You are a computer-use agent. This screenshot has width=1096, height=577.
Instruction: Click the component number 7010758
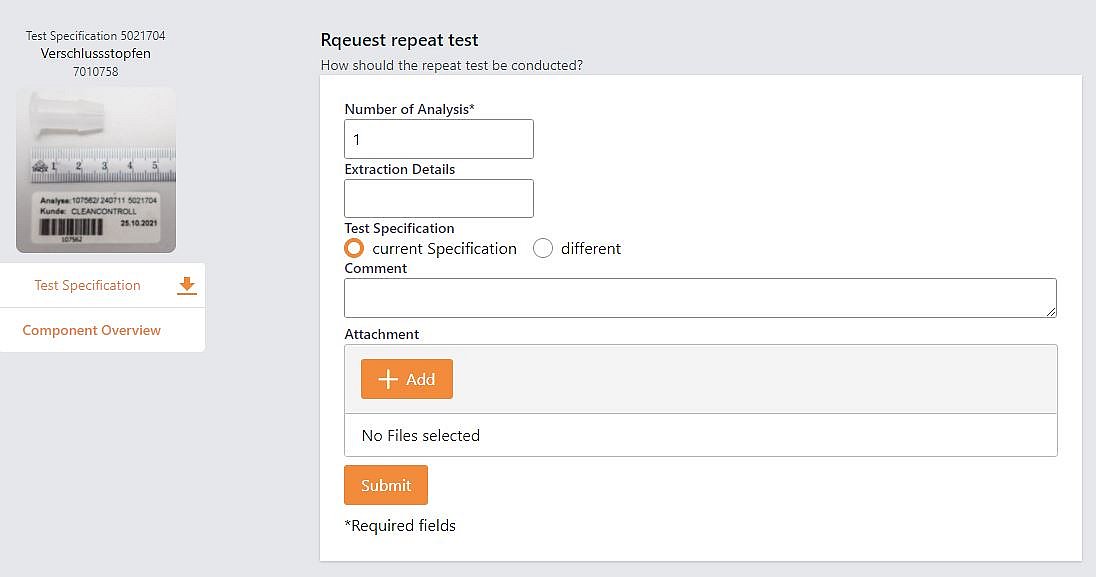[x=96, y=71]
